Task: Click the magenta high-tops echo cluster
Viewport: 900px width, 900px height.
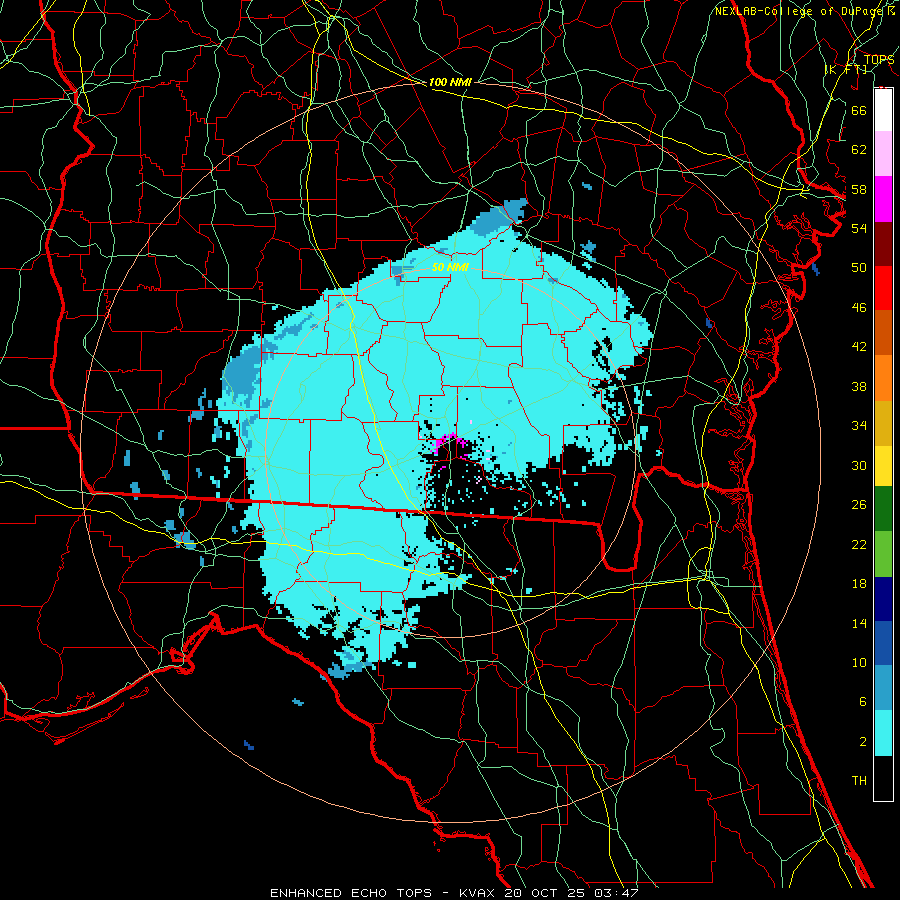Action: pos(450,444)
